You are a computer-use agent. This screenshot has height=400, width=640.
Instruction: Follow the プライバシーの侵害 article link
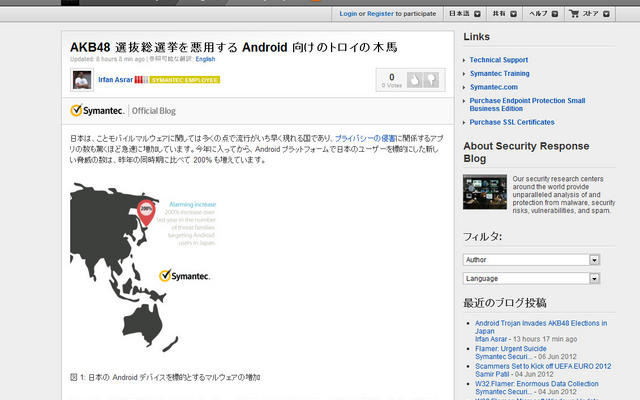[x=365, y=139]
